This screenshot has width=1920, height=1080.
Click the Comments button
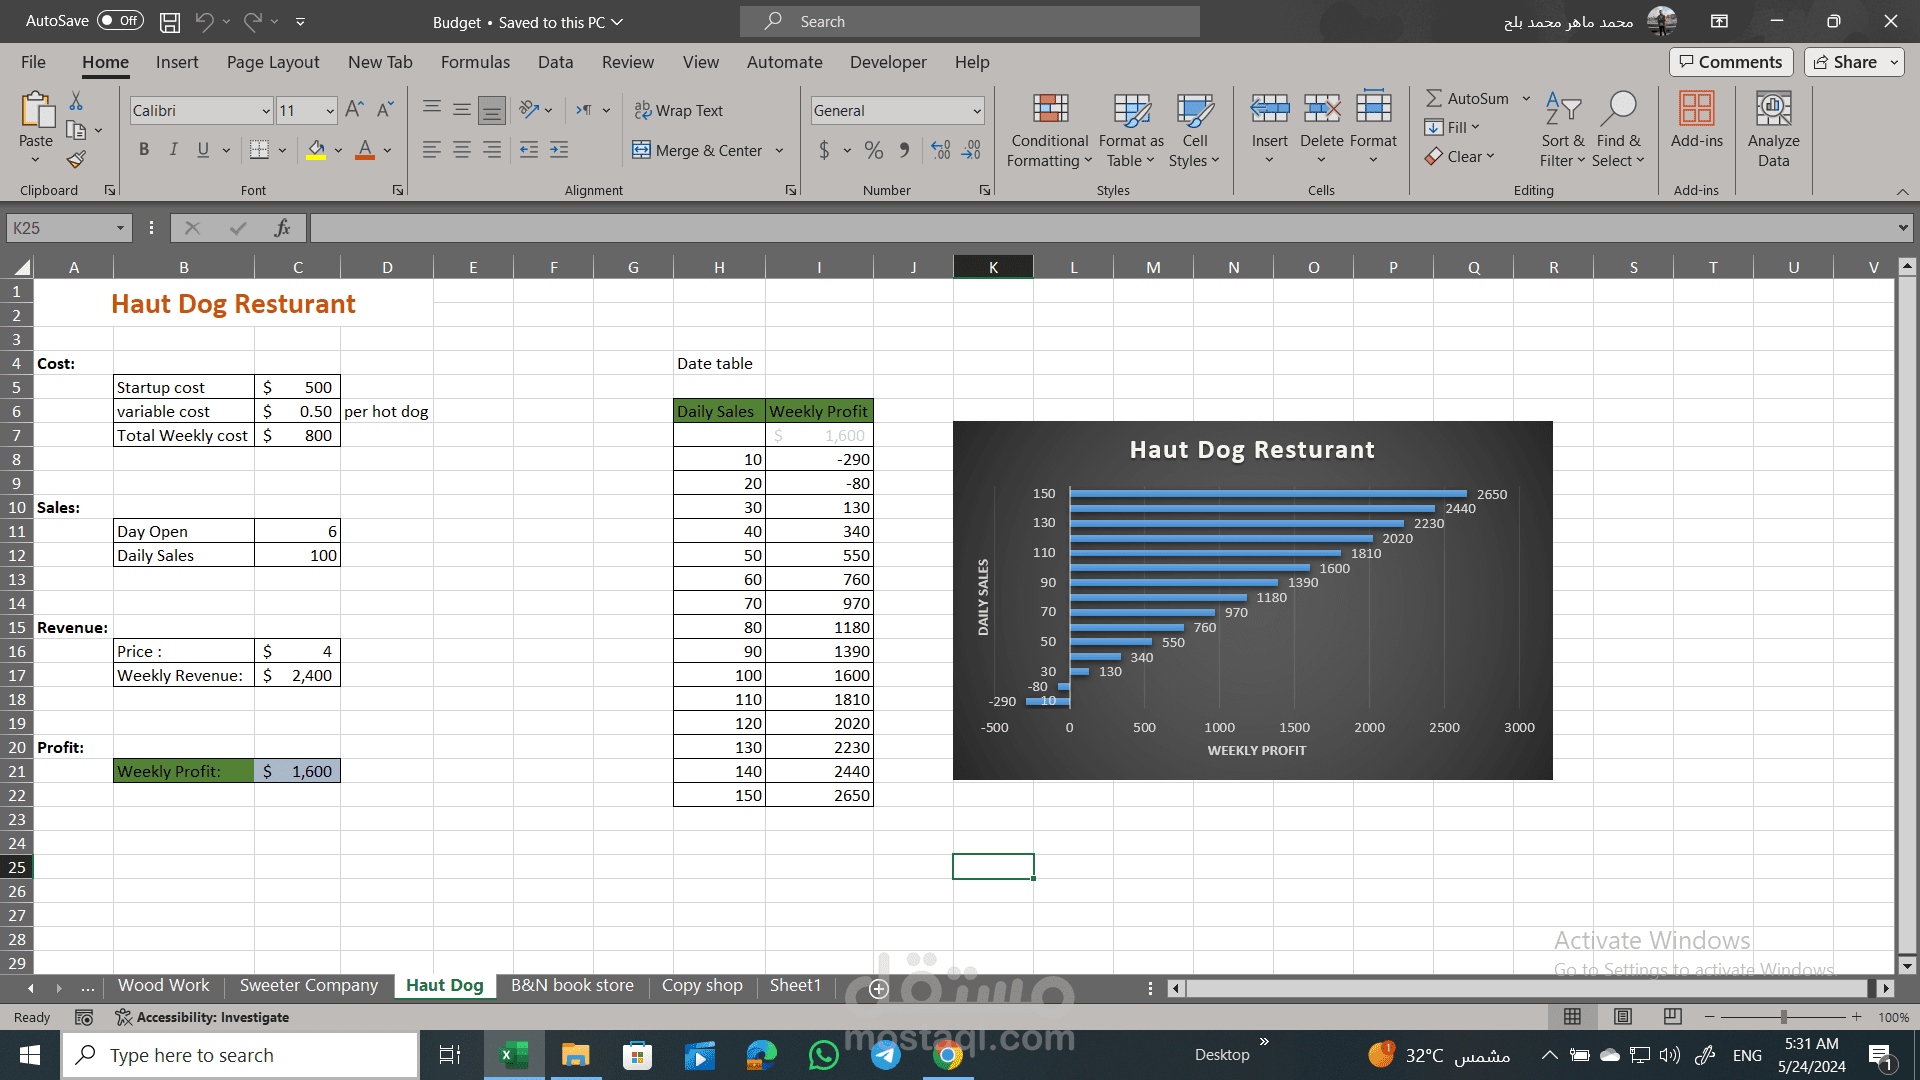click(1731, 62)
